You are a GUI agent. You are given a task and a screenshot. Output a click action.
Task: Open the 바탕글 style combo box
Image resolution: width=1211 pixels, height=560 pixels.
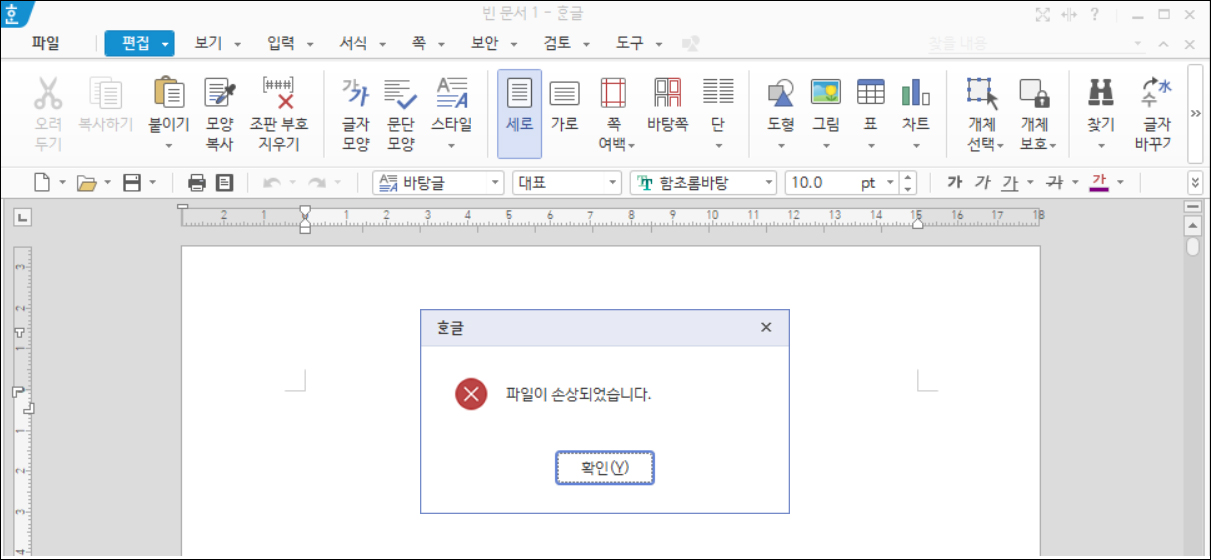coord(438,183)
